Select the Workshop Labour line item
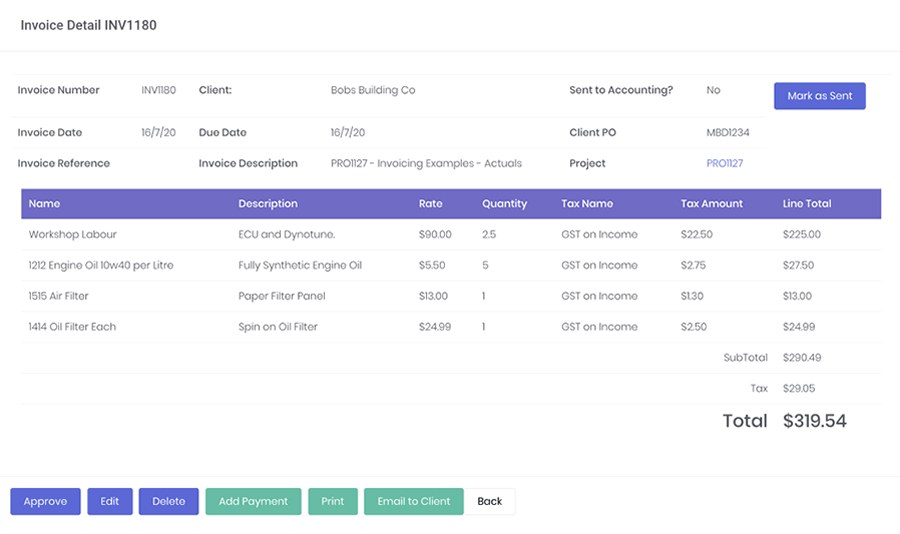 pyautogui.click(x=72, y=235)
